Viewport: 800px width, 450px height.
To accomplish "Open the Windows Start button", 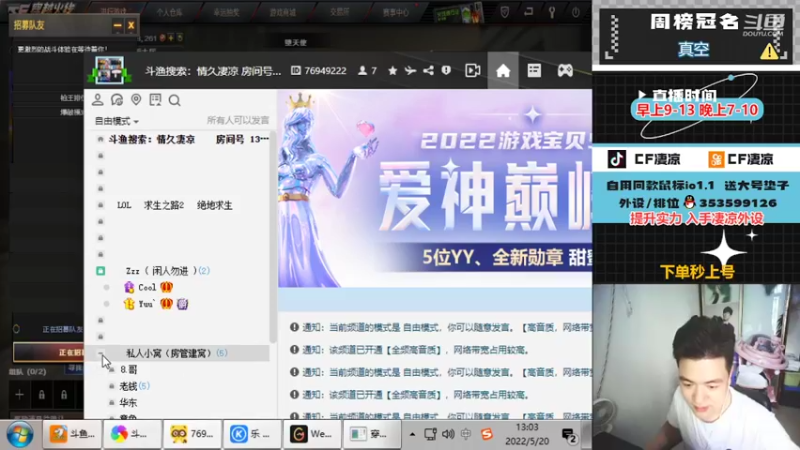I will (20, 434).
